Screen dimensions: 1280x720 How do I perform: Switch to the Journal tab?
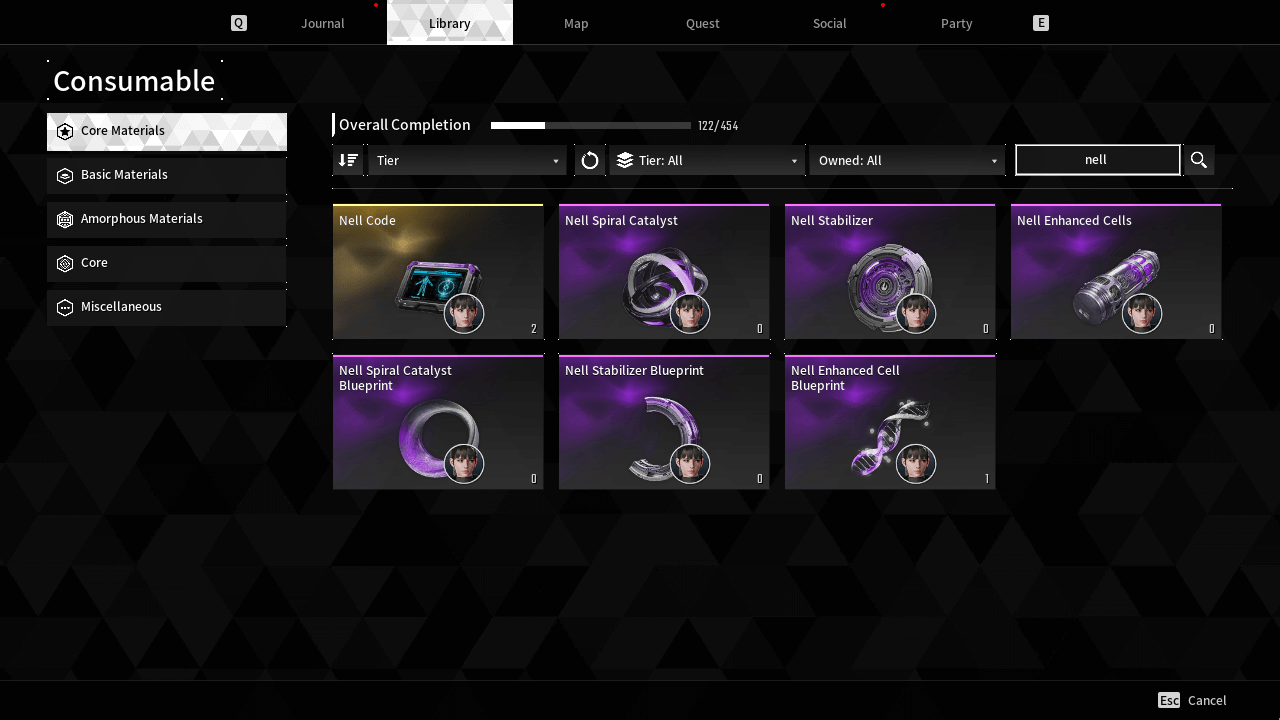323,23
